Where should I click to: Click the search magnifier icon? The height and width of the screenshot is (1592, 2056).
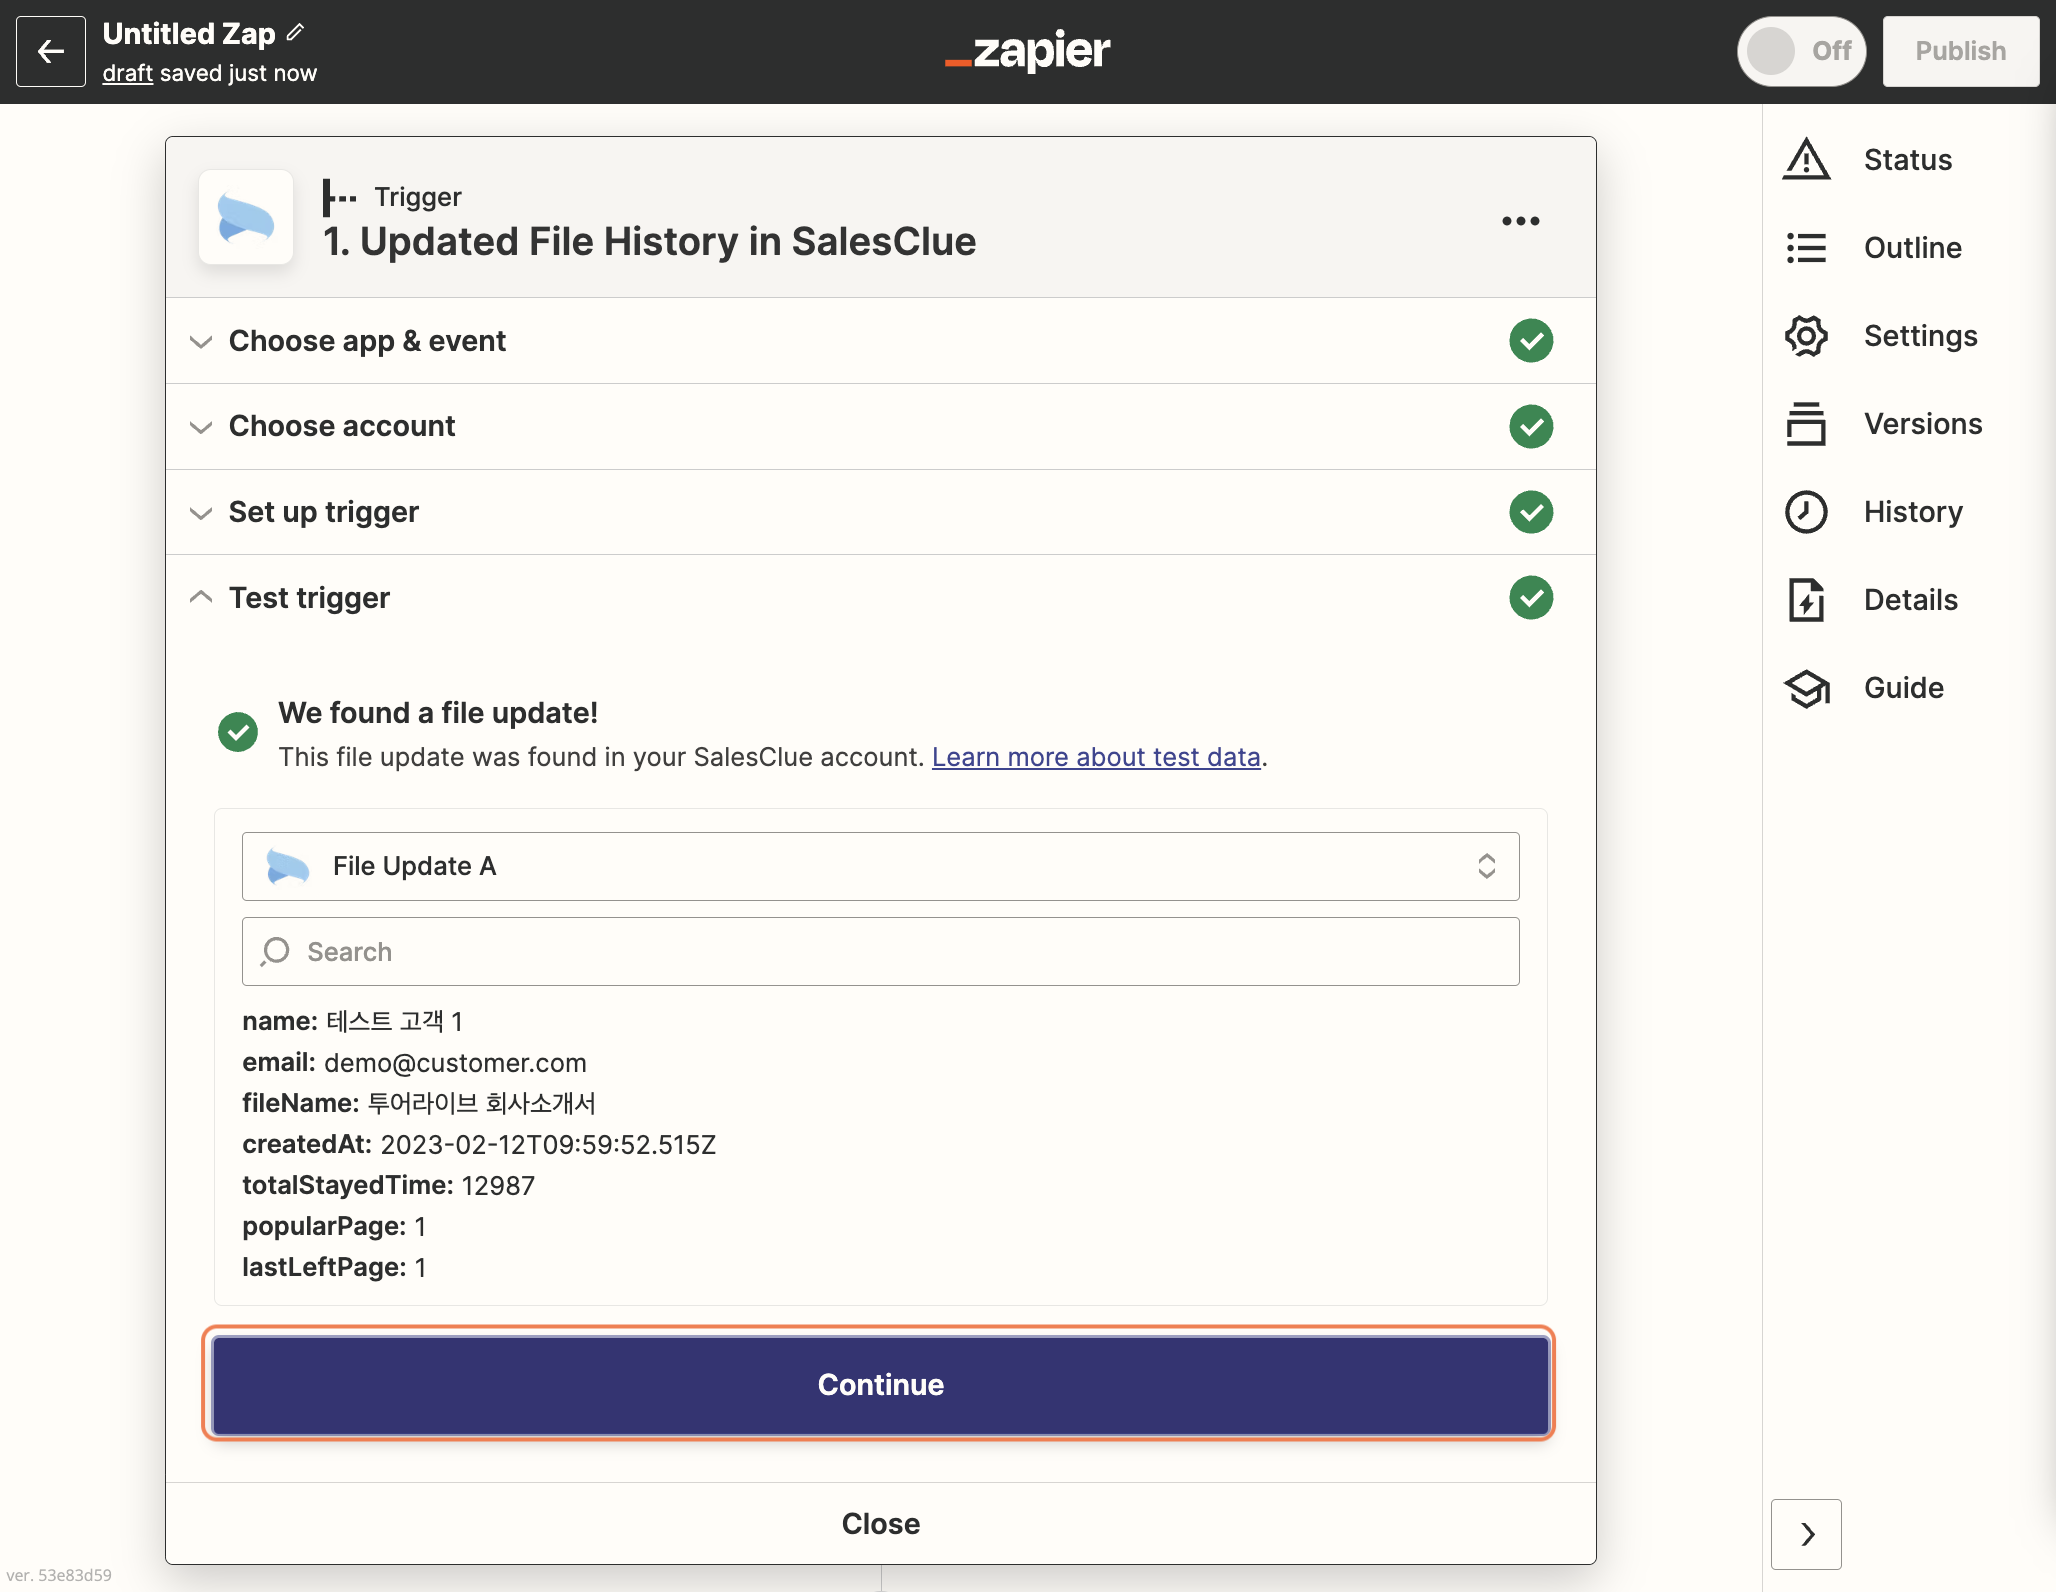pyautogui.click(x=275, y=951)
